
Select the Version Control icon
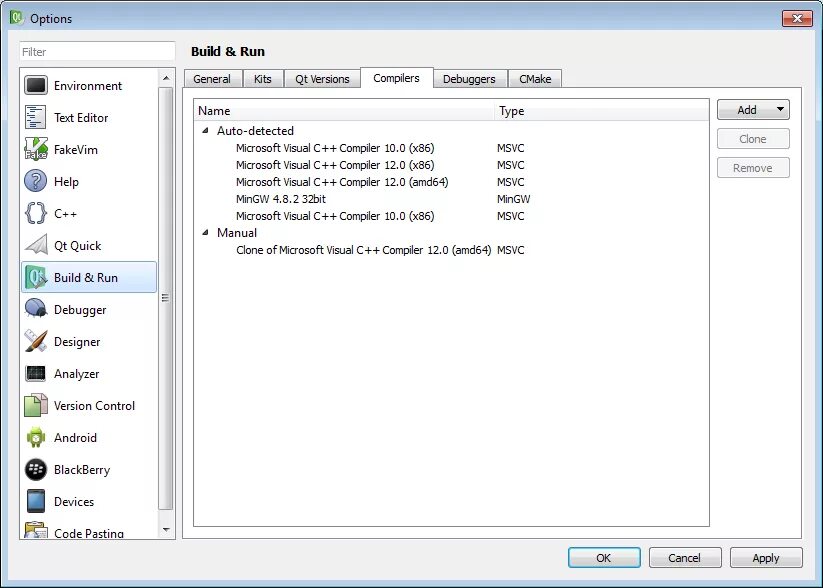pos(36,406)
